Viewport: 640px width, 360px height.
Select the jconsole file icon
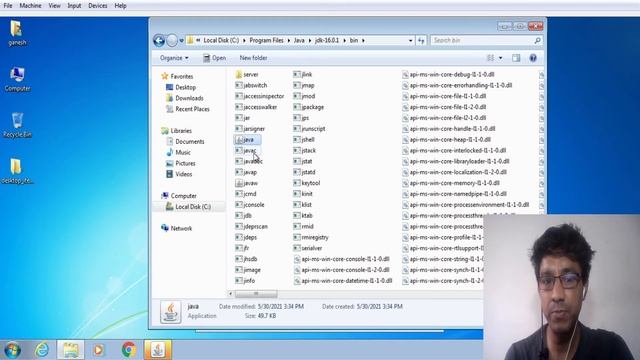pyautogui.click(x=239, y=205)
